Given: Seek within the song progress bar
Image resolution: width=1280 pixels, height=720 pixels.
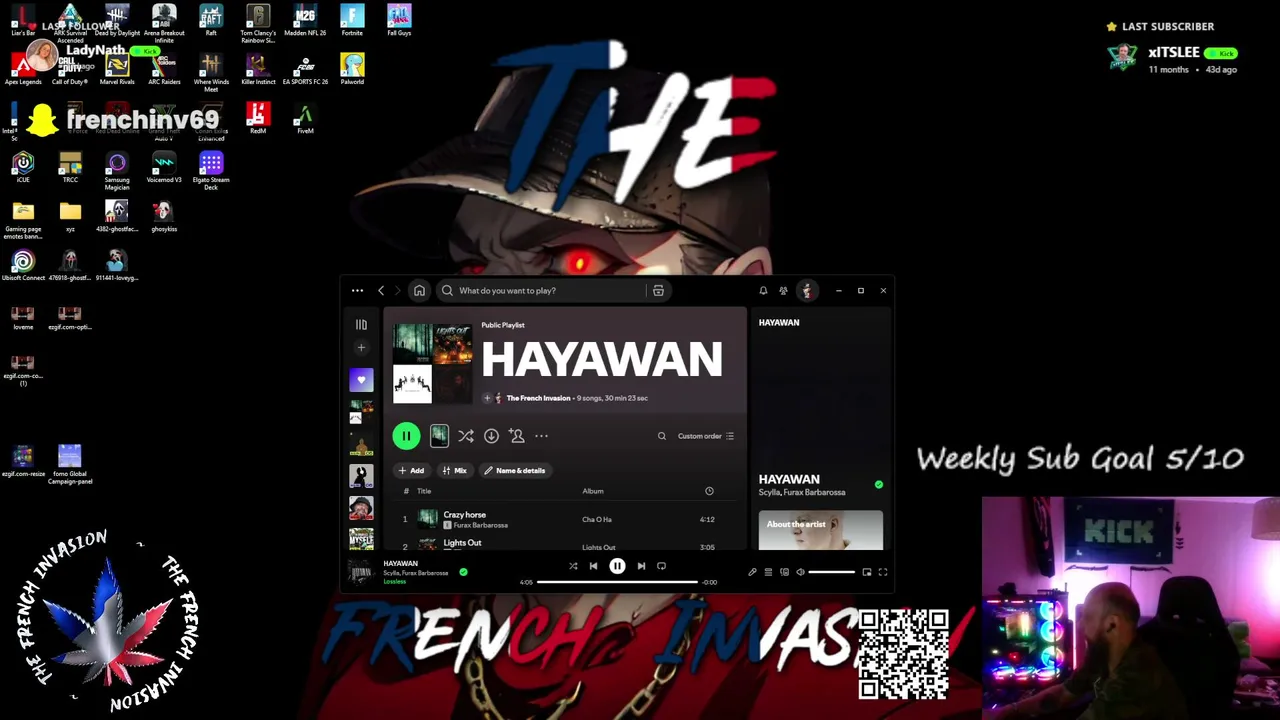Looking at the screenshot, I should pos(617,582).
